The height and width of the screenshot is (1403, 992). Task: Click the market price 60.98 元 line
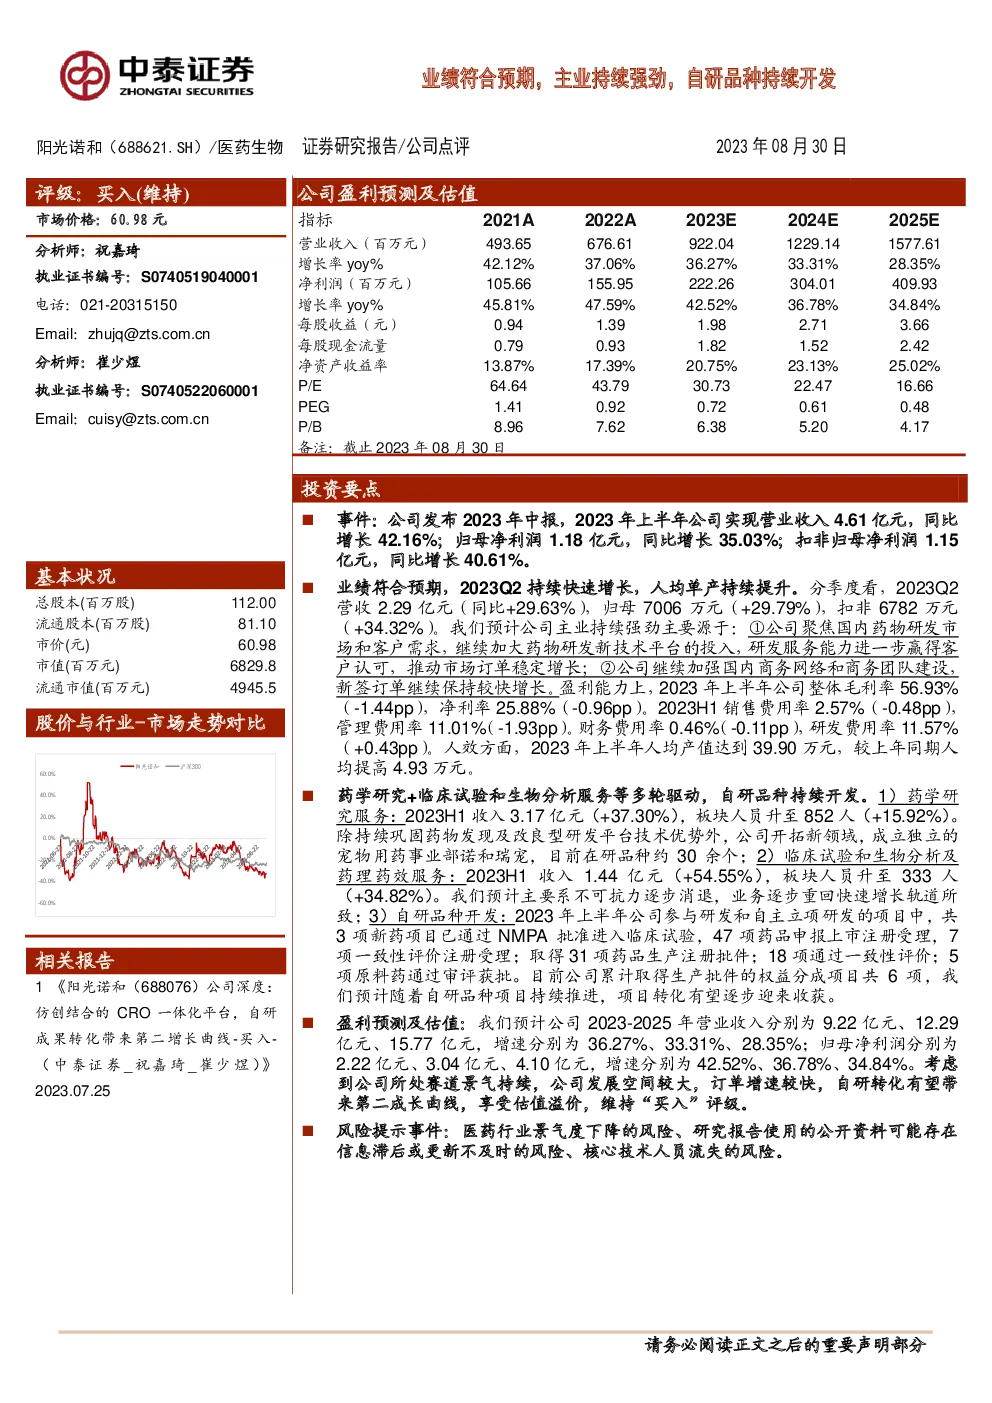point(102,219)
